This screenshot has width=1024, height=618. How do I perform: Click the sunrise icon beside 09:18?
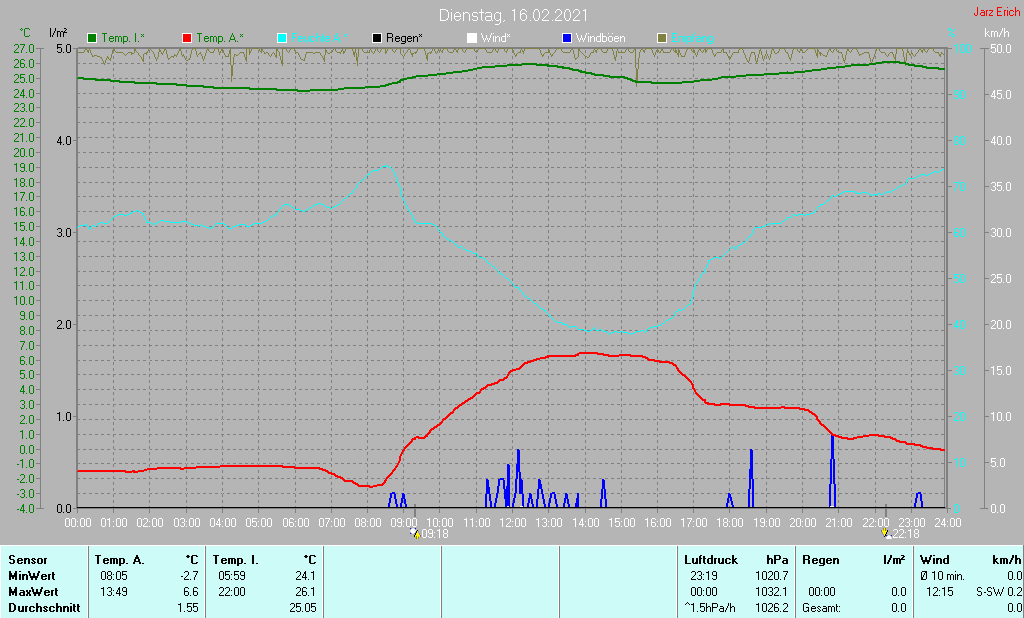[x=415, y=534]
